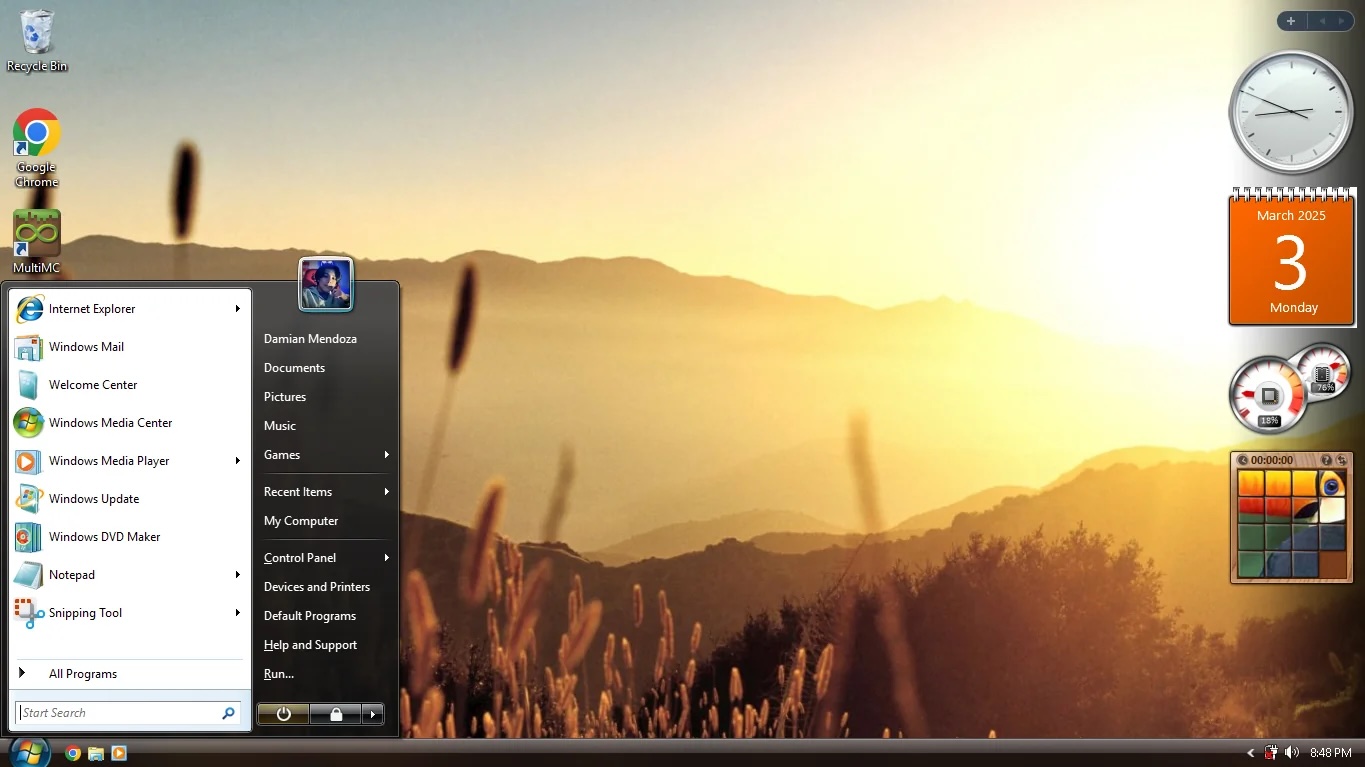
Task: Open Windows Mail
Action: (x=87, y=346)
